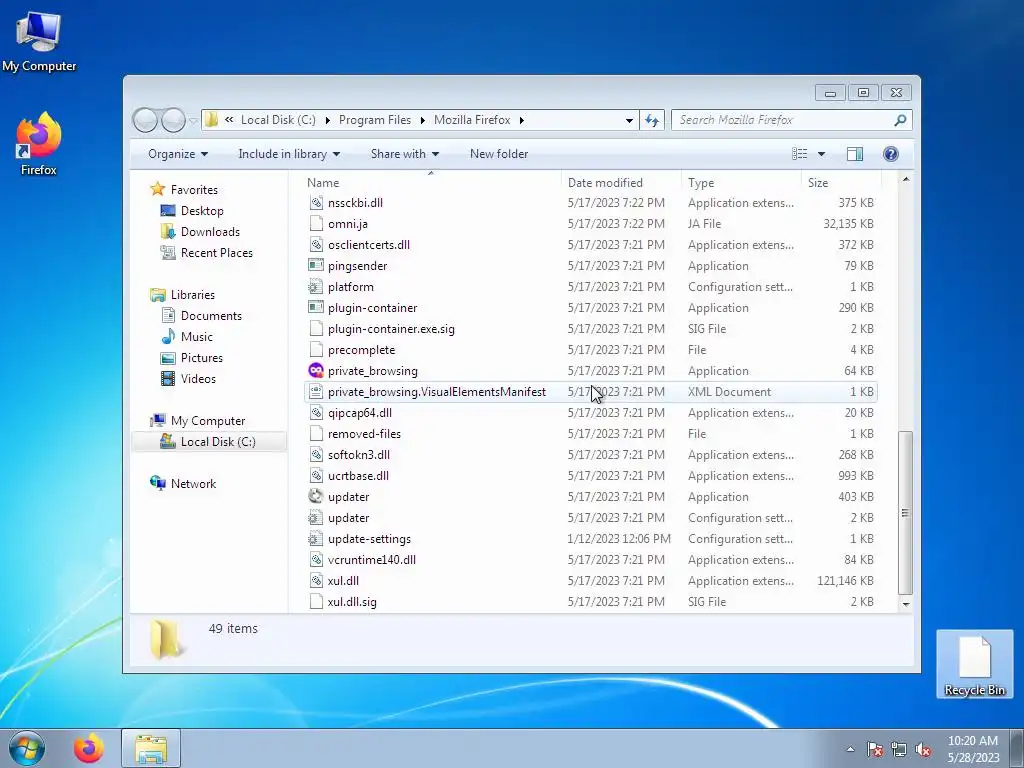The height and width of the screenshot is (768, 1024).
Task: Open the recent pages dropdown arrow
Action: pyautogui.click(x=193, y=120)
